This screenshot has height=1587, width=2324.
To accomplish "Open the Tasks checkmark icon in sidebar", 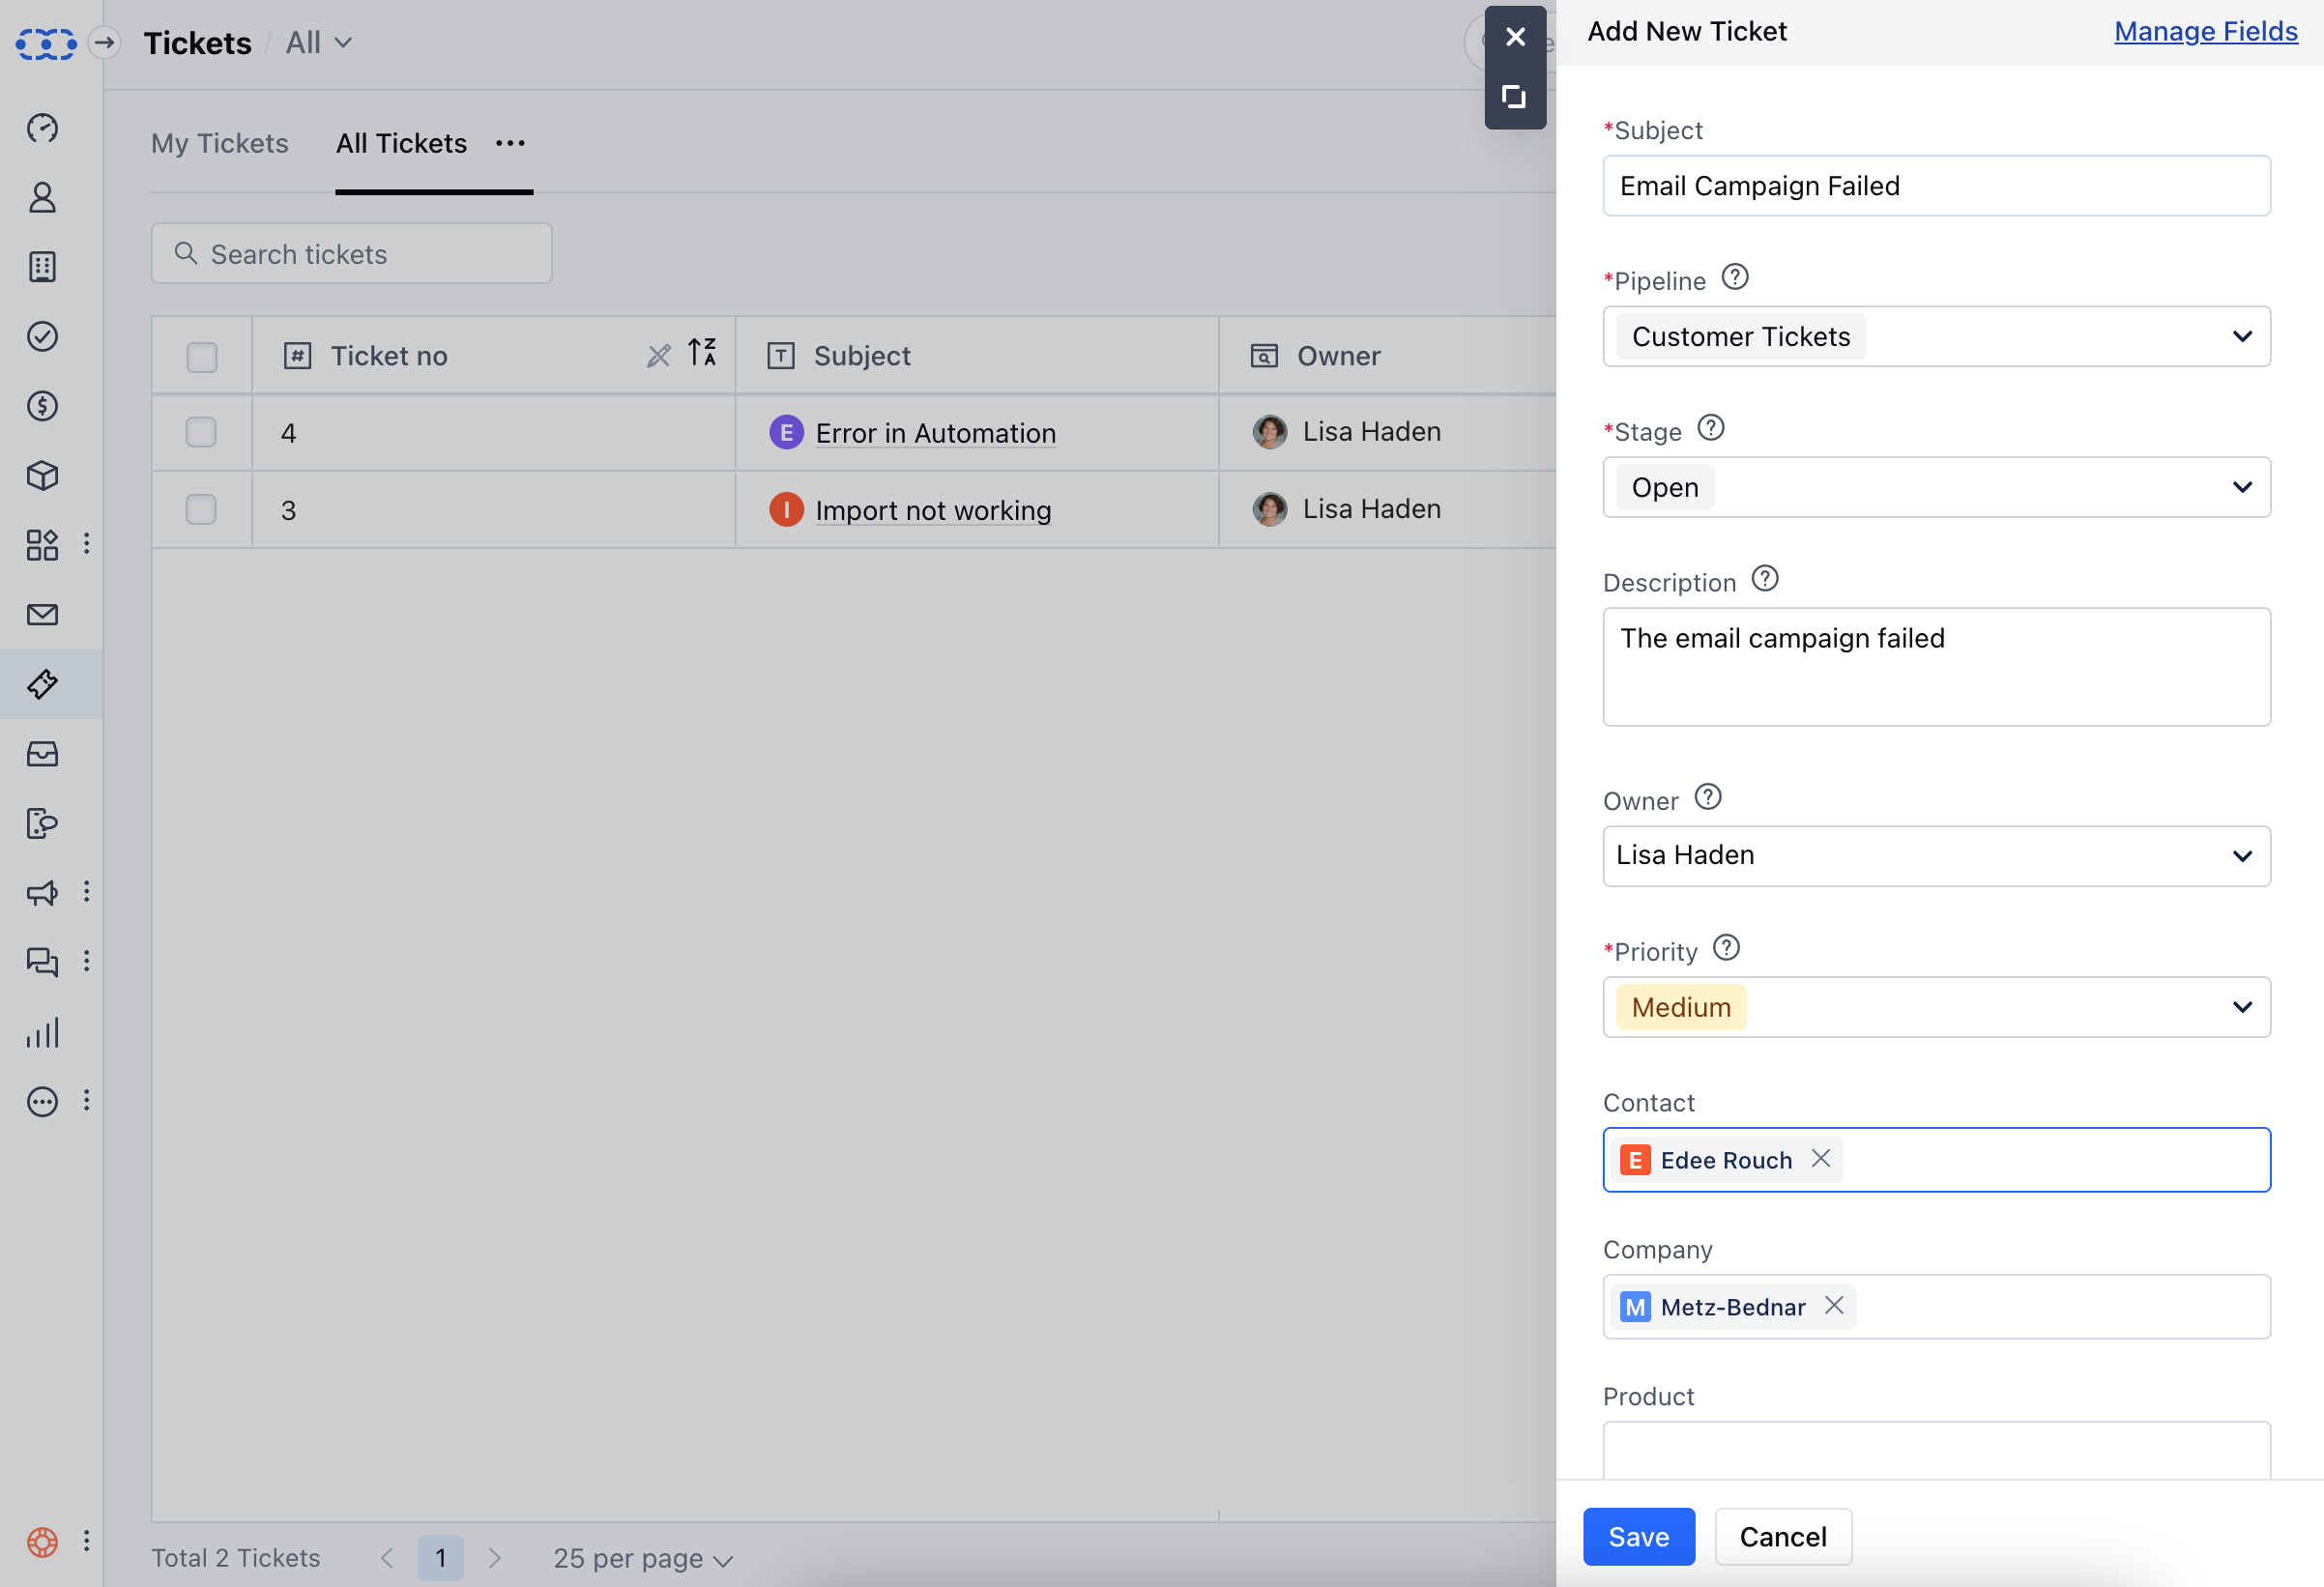I will click(42, 336).
